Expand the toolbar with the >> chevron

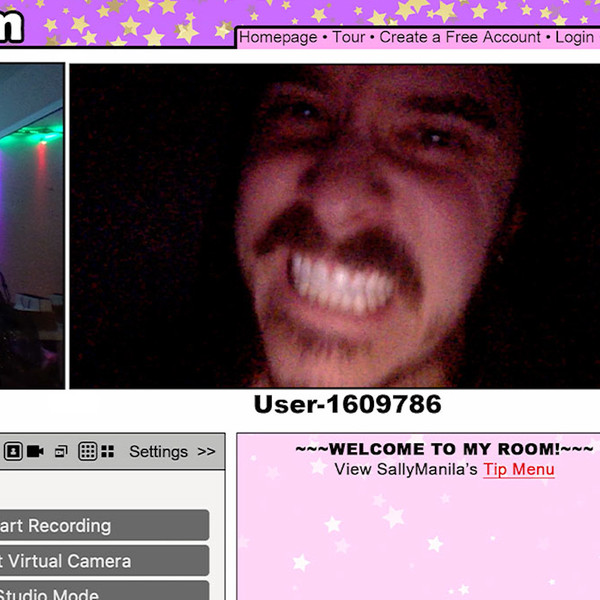[206, 452]
